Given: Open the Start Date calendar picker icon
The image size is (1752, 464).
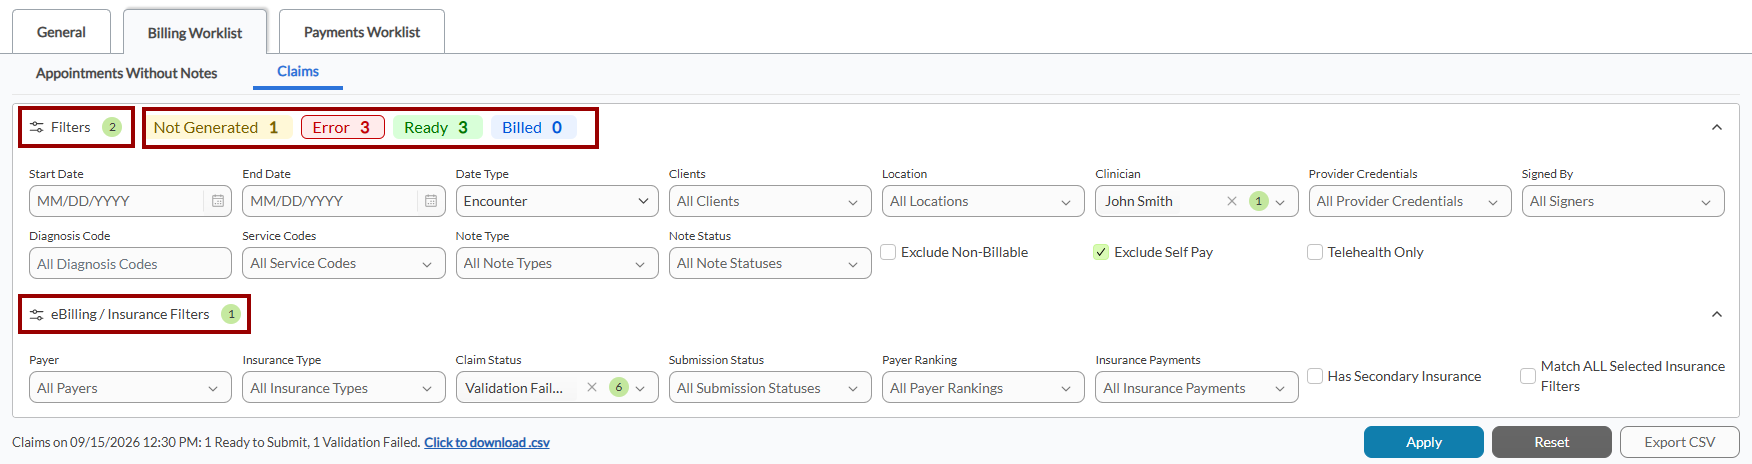Looking at the screenshot, I should (217, 201).
